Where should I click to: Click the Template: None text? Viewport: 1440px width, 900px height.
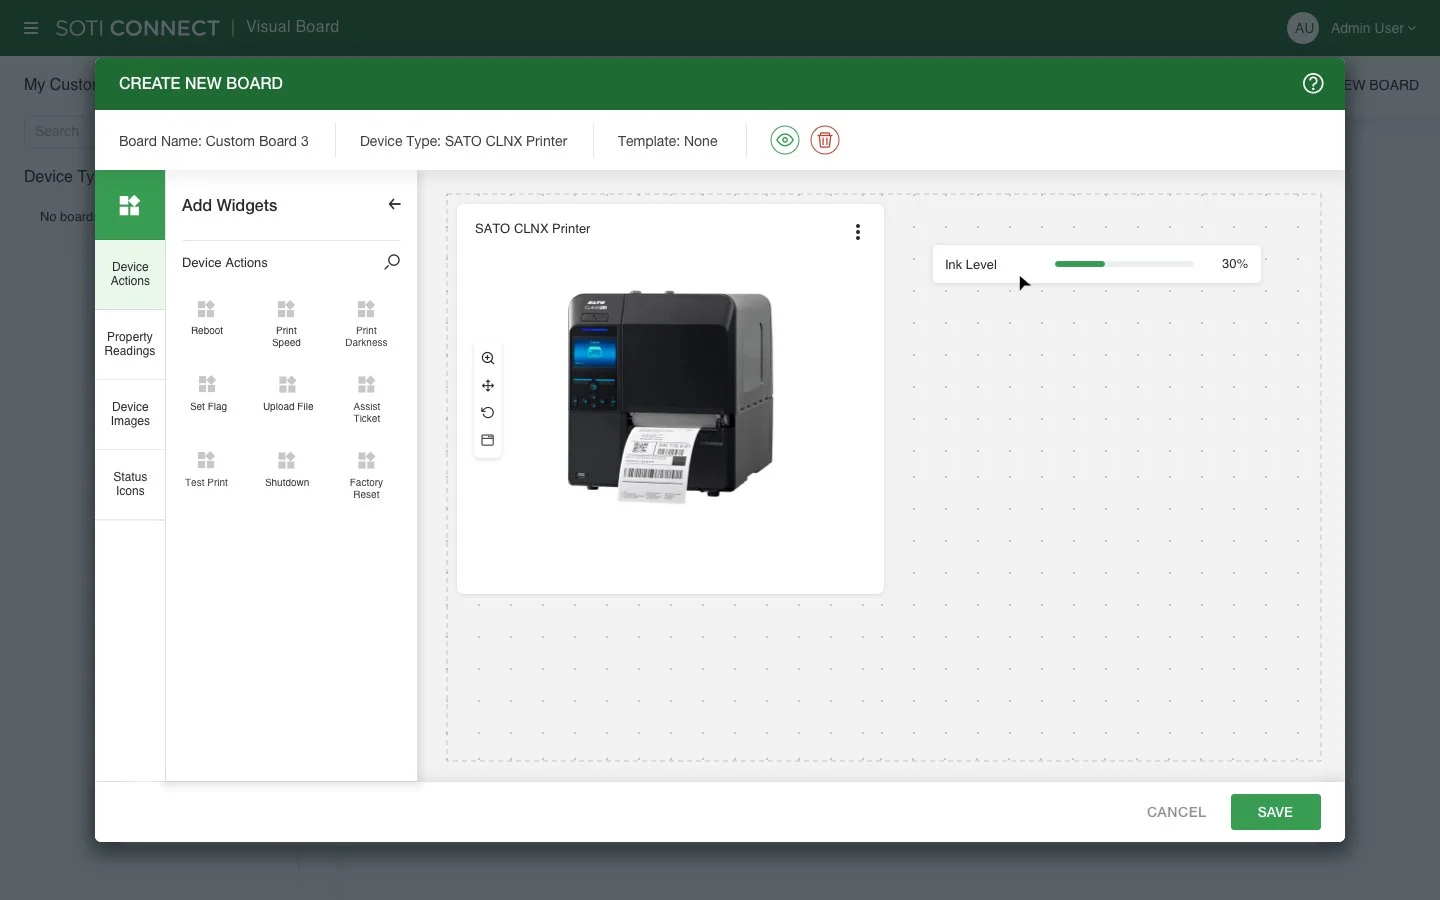pyautogui.click(x=667, y=141)
